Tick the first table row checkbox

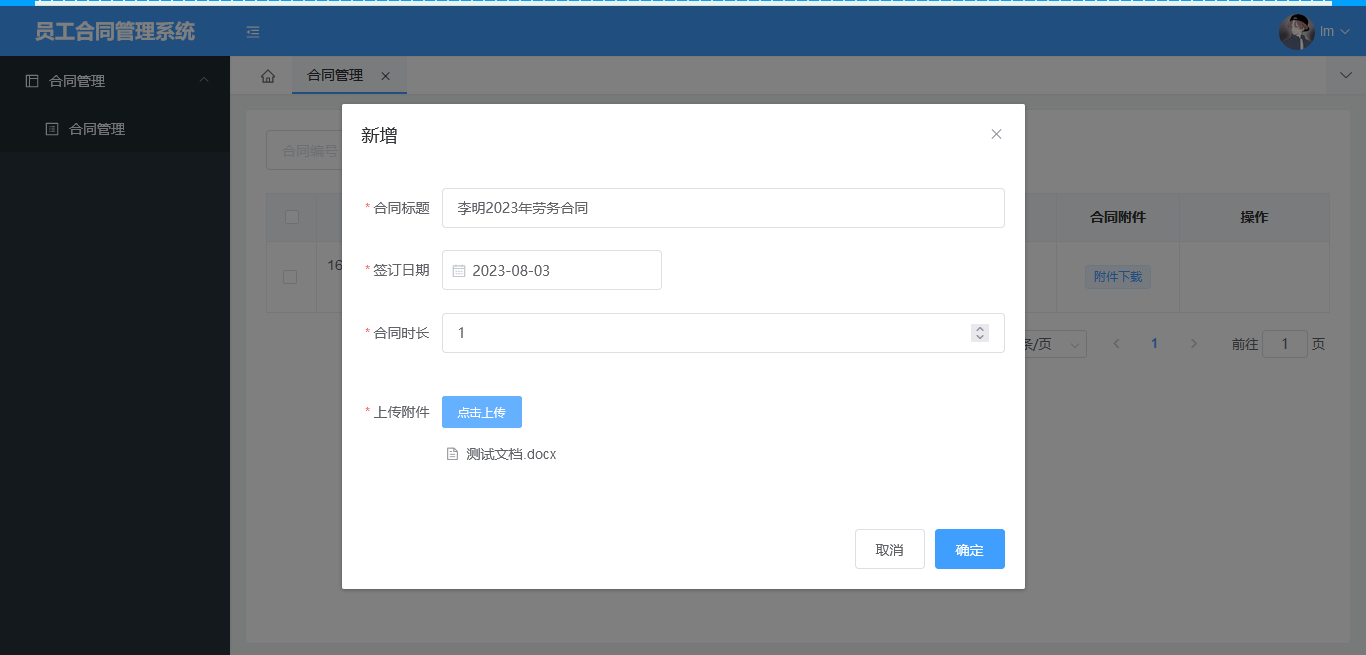[290, 277]
